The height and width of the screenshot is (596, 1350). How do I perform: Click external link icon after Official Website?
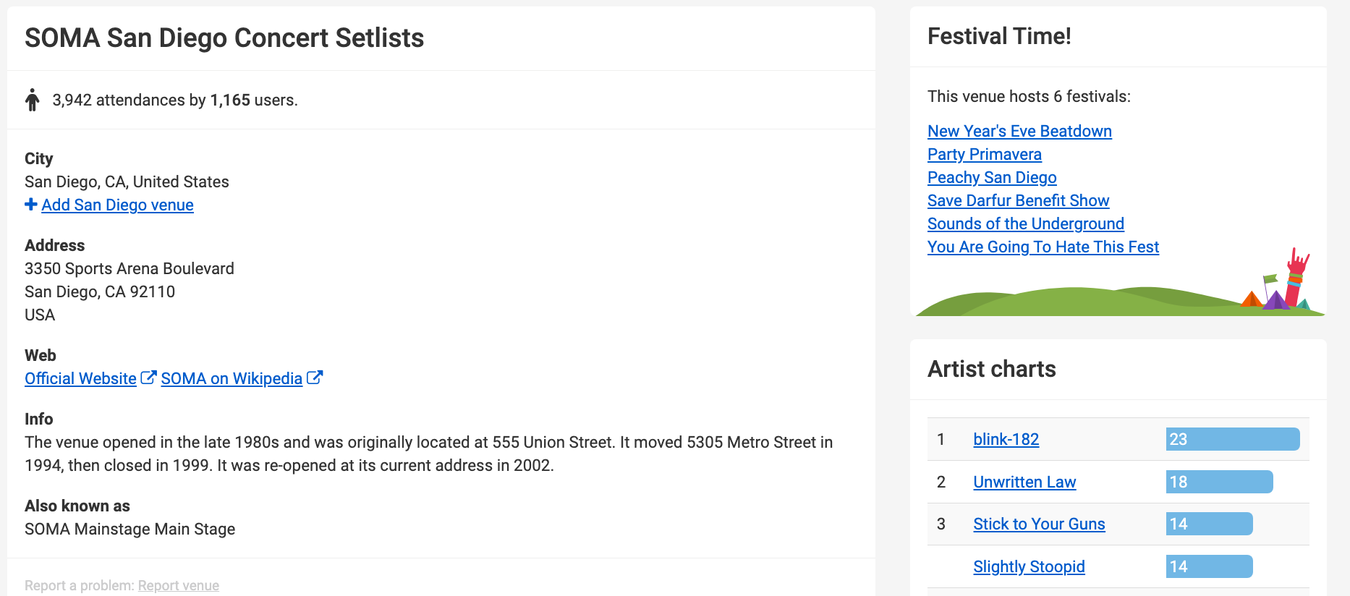point(148,378)
